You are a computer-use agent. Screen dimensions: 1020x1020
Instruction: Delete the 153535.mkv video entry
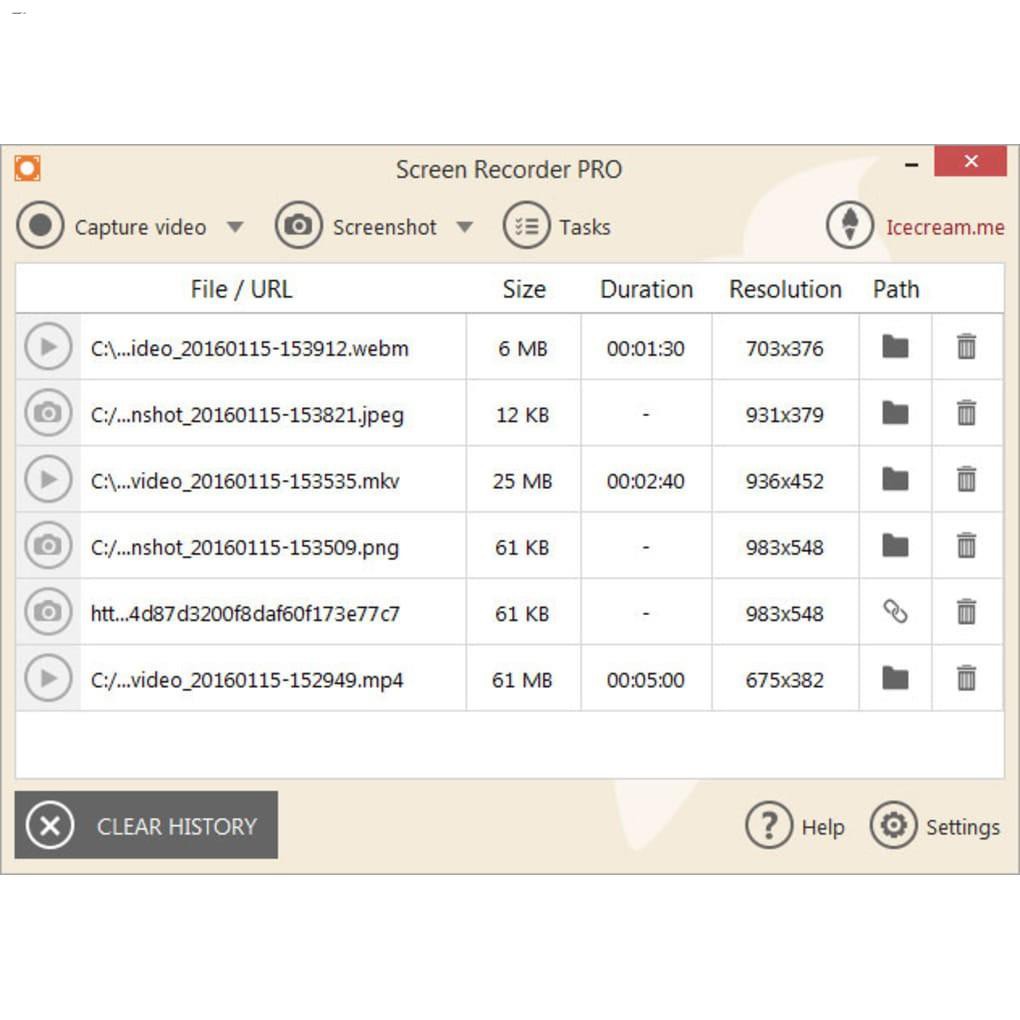tap(966, 480)
